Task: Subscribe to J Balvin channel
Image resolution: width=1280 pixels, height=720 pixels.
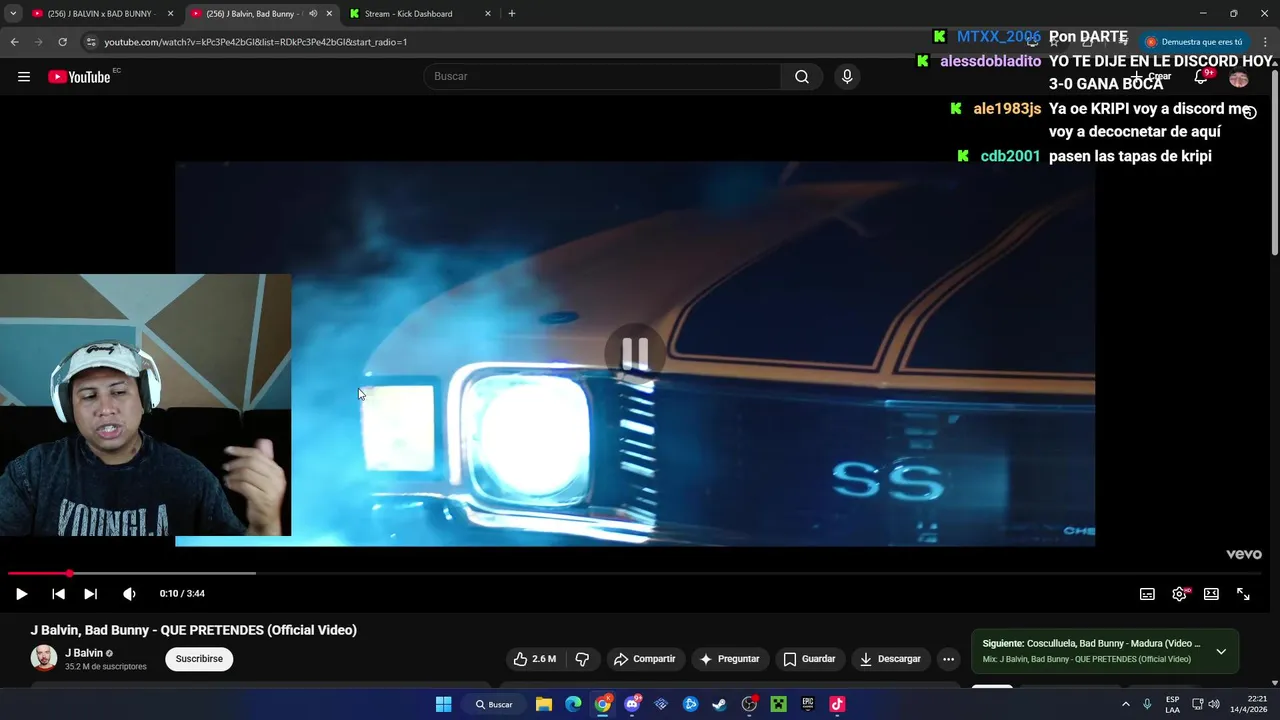Action: point(199,659)
